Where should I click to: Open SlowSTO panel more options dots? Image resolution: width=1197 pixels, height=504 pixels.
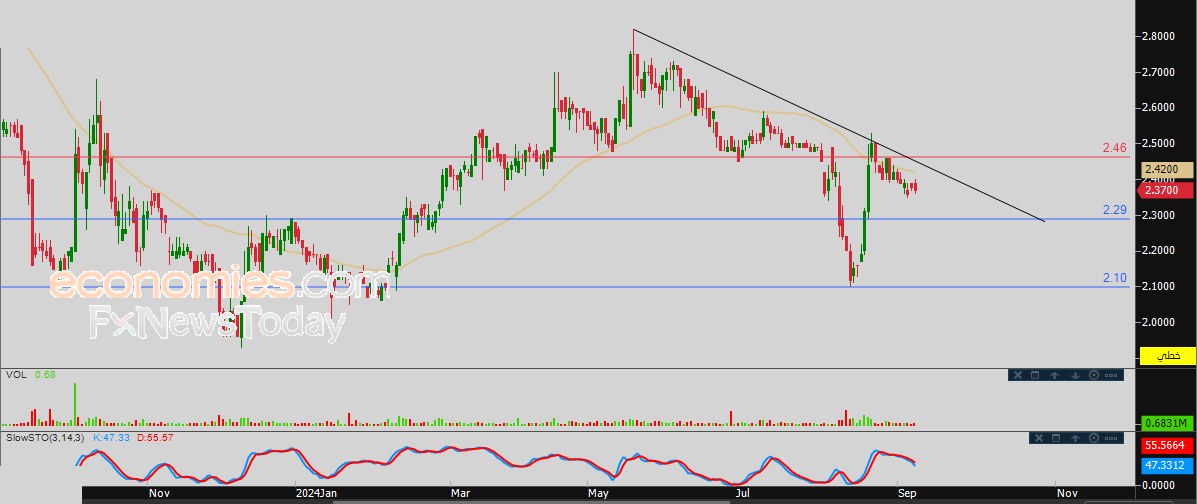pyautogui.click(x=1111, y=438)
